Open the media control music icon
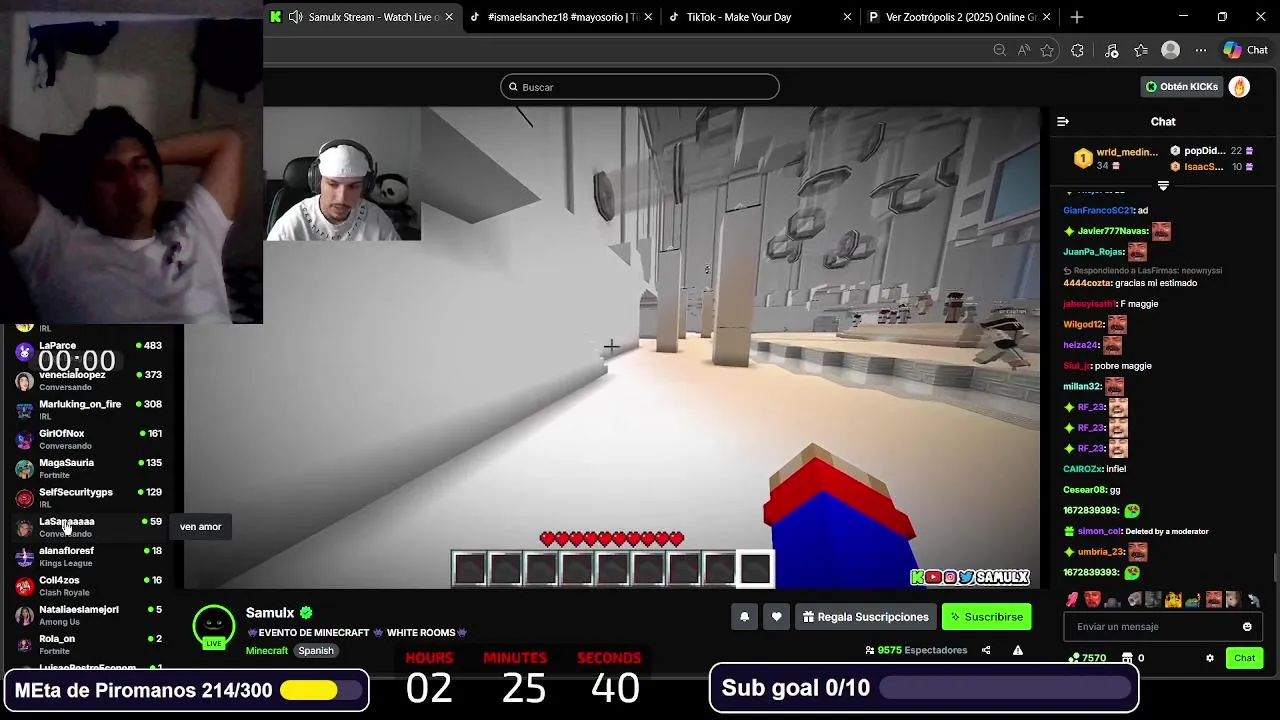1280x720 pixels. 1111,50
